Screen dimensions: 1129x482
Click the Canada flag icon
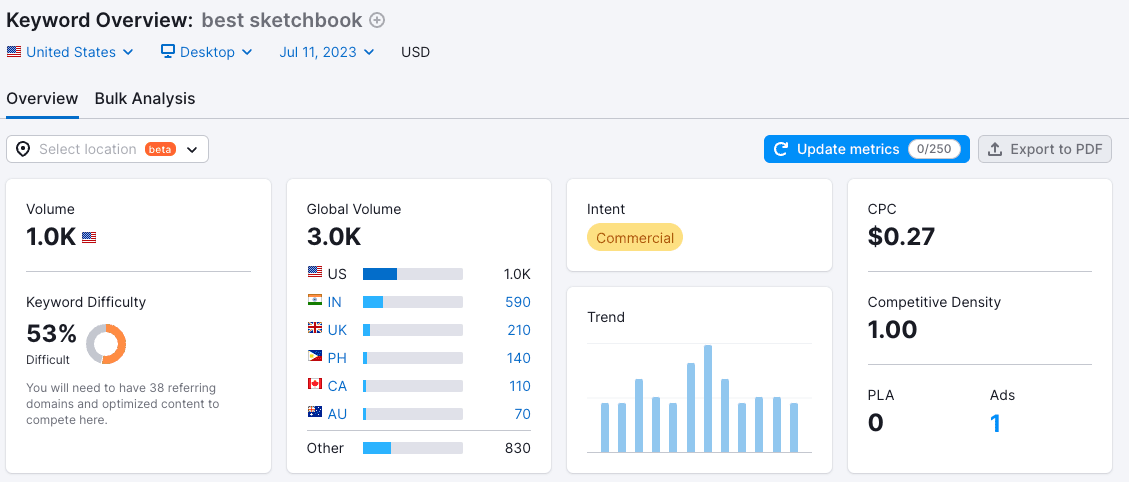click(315, 386)
